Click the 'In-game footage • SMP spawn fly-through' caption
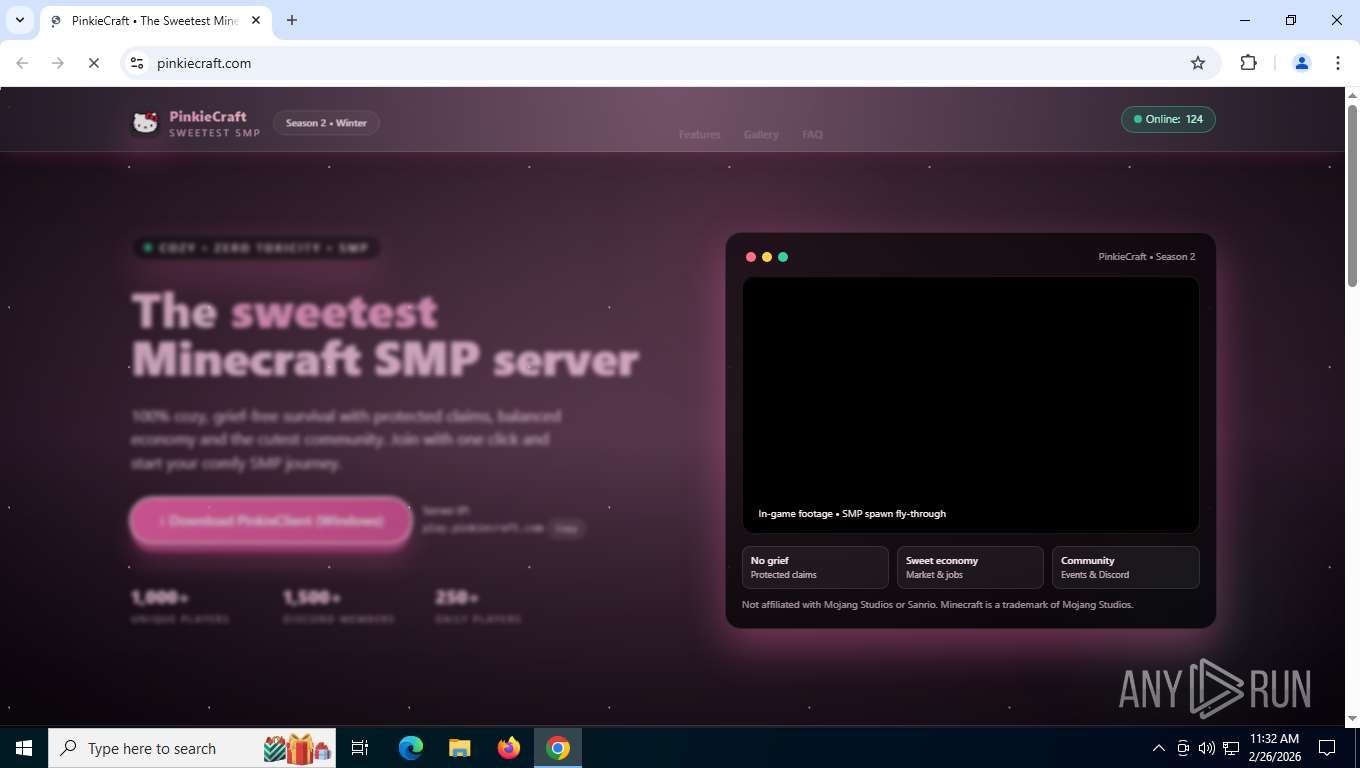This screenshot has height=768, width=1360. (x=852, y=514)
